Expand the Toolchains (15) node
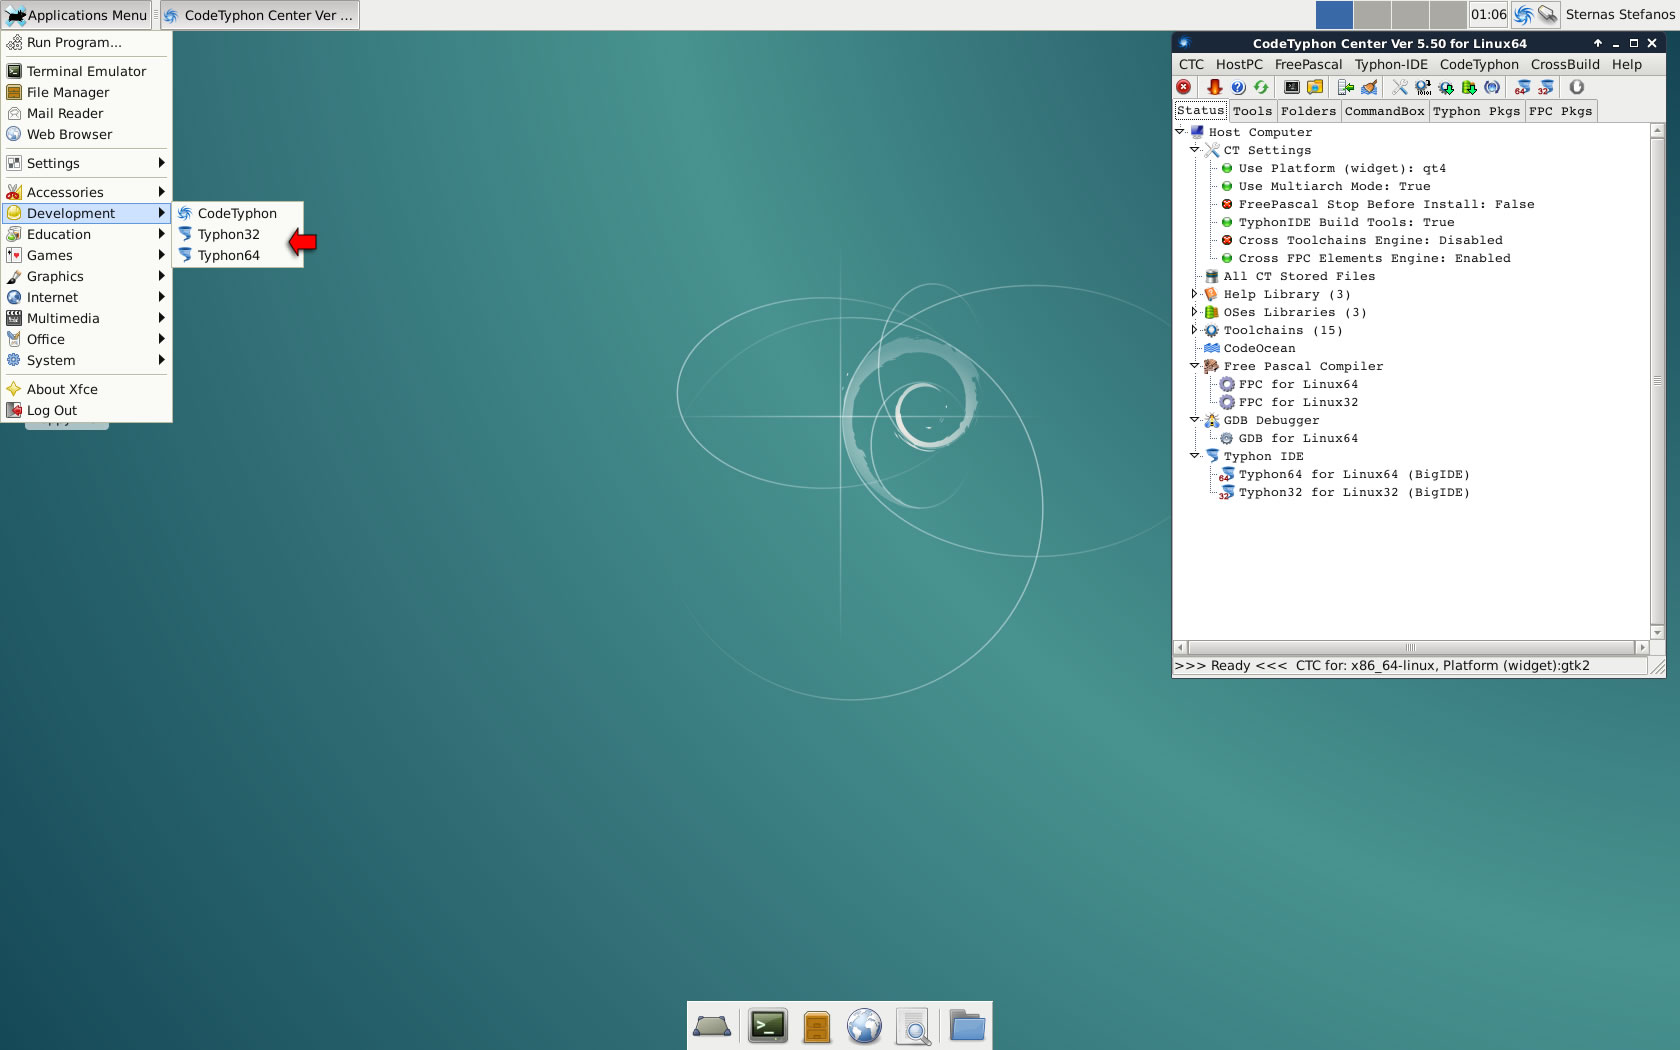The height and width of the screenshot is (1050, 1680). (1194, 330)
